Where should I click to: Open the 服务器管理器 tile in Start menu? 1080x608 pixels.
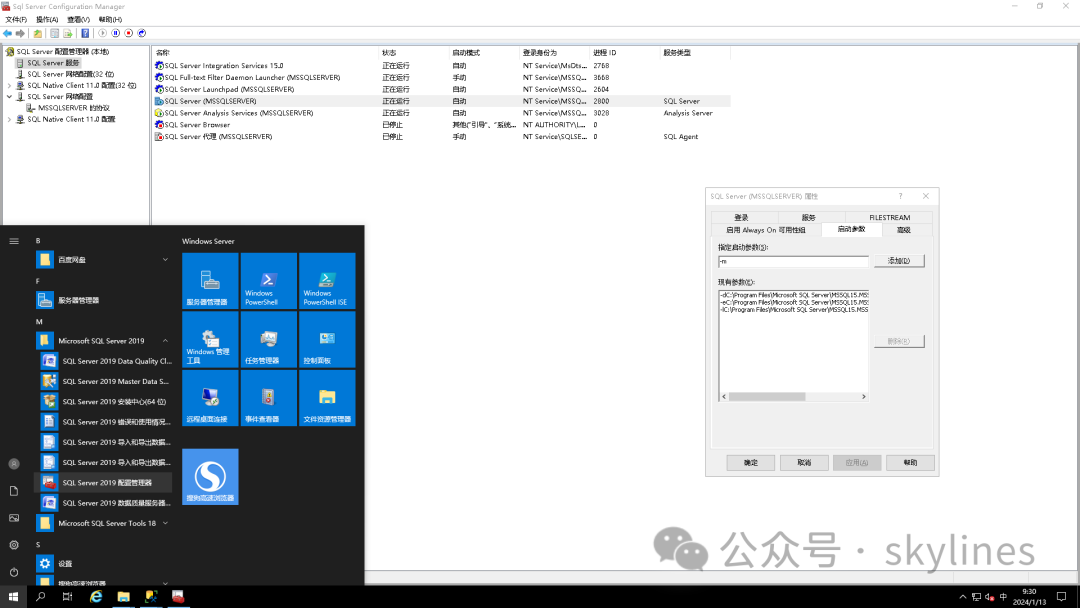[x=210, y=281]
